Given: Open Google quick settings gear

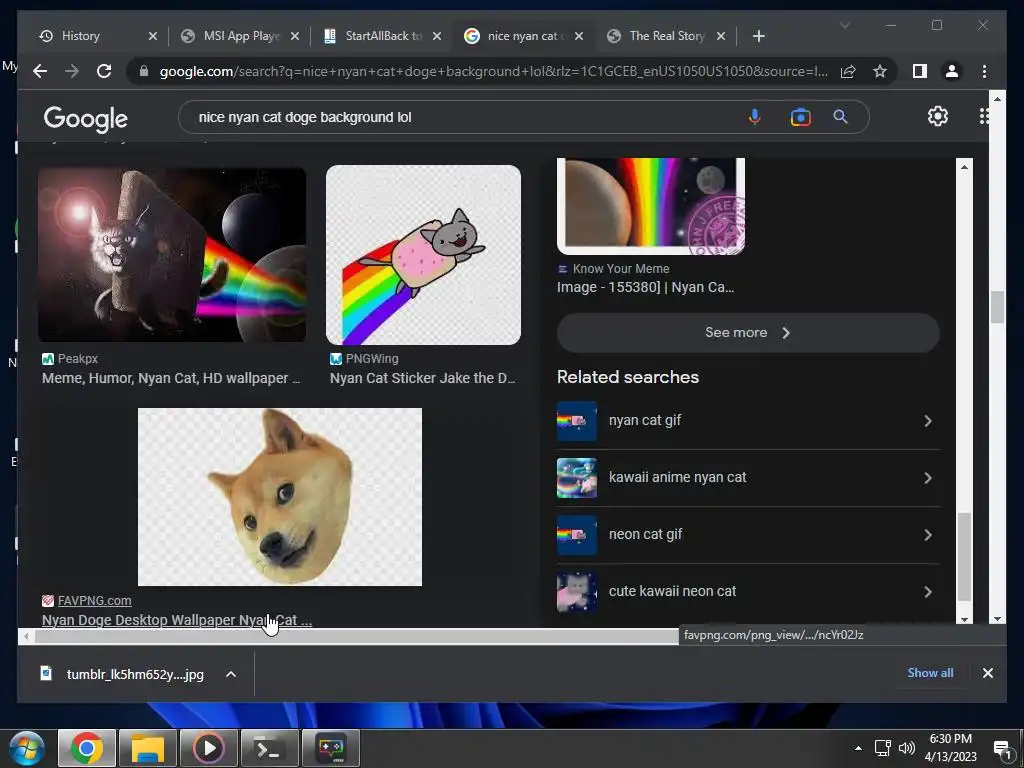Looking at the screenshot, I should pyautogui.click(x=938, y=116).
